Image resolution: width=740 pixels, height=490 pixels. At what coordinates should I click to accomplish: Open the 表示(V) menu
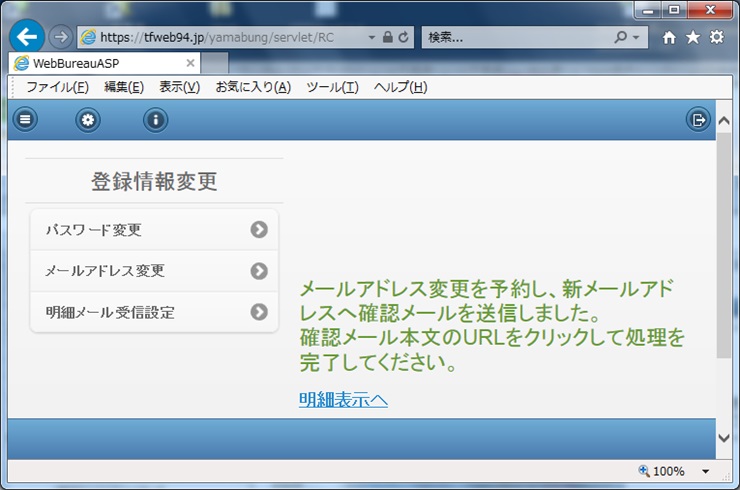179,87
